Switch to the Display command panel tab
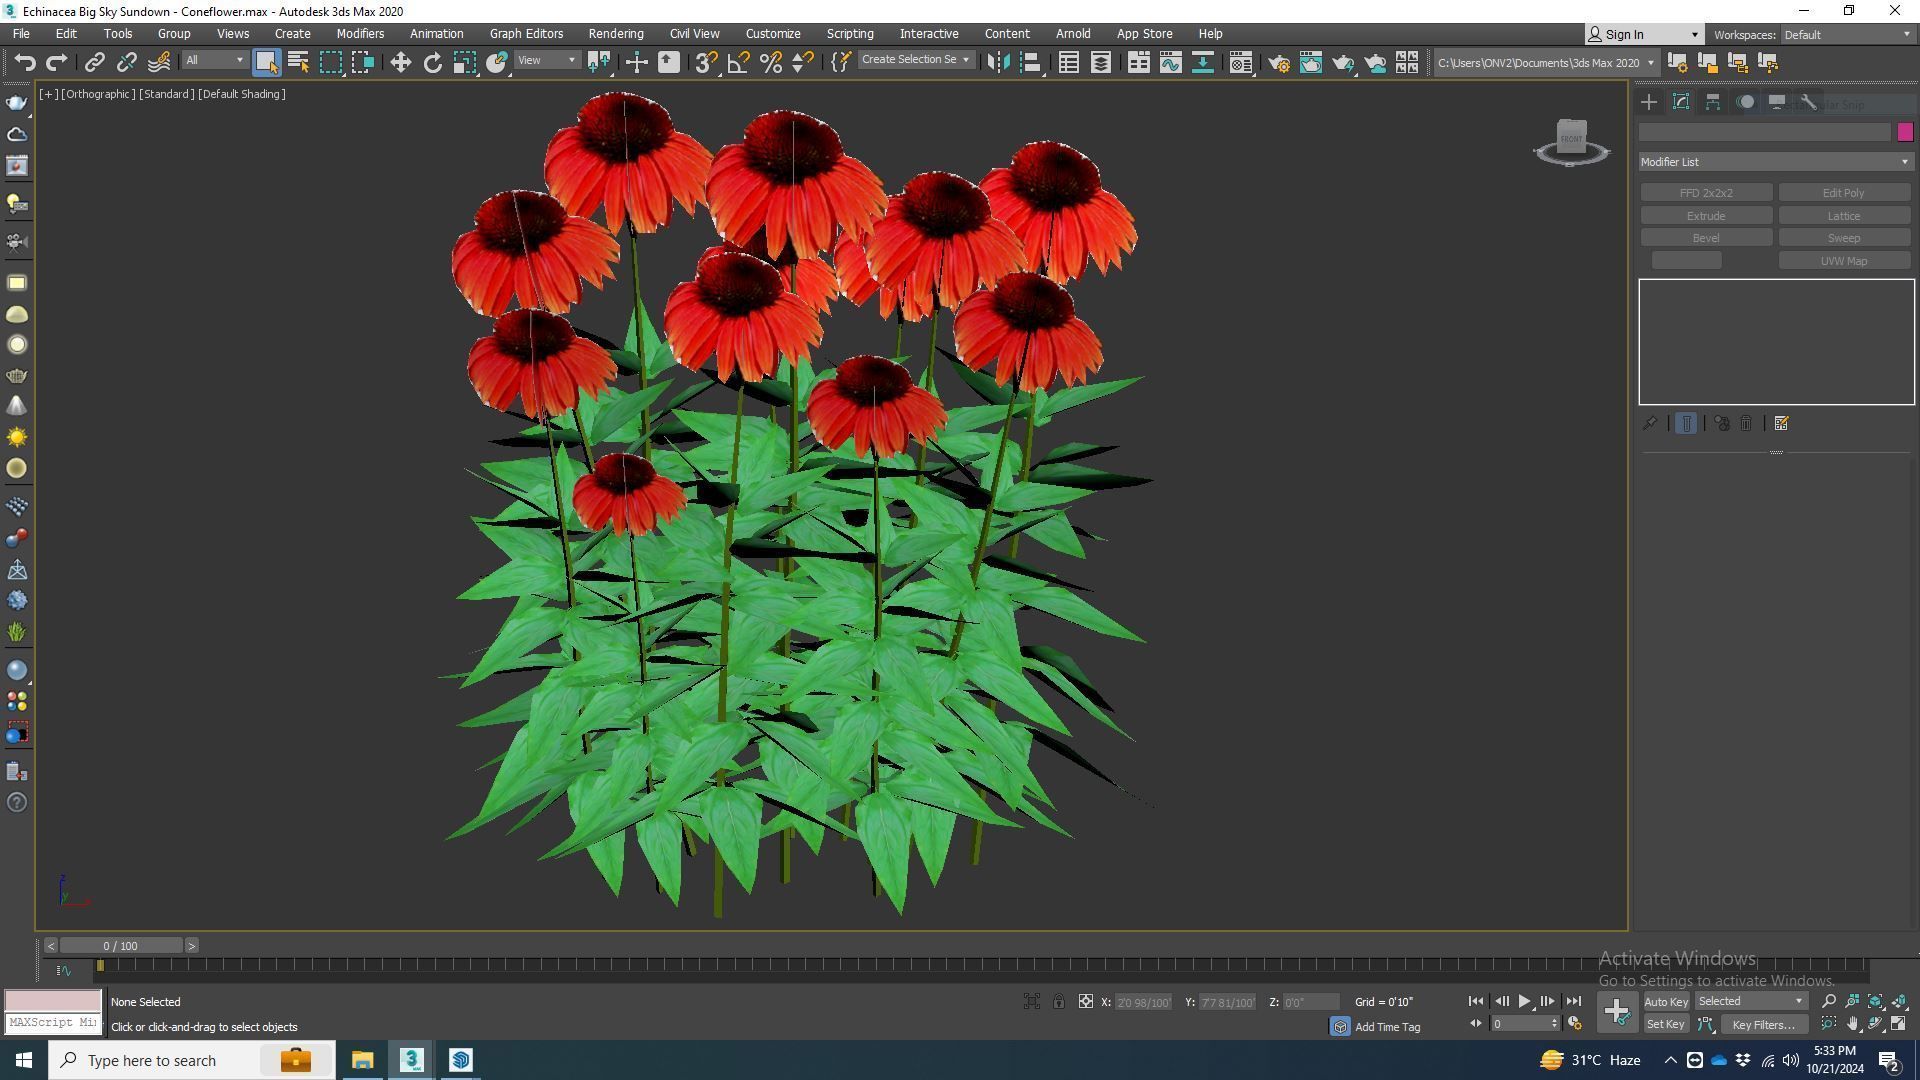The height and width of the screenshot is (1080, 1920). pos(1777,102)
